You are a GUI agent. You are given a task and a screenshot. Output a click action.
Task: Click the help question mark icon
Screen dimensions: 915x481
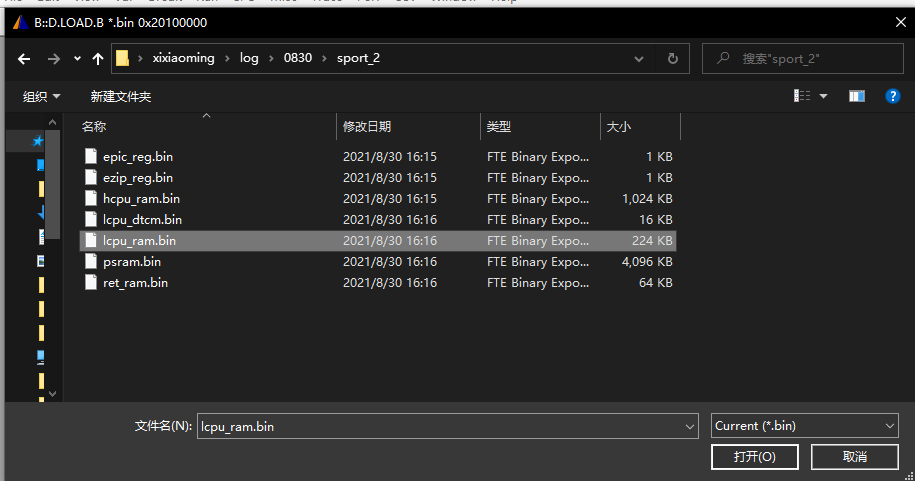pos(892,96)
